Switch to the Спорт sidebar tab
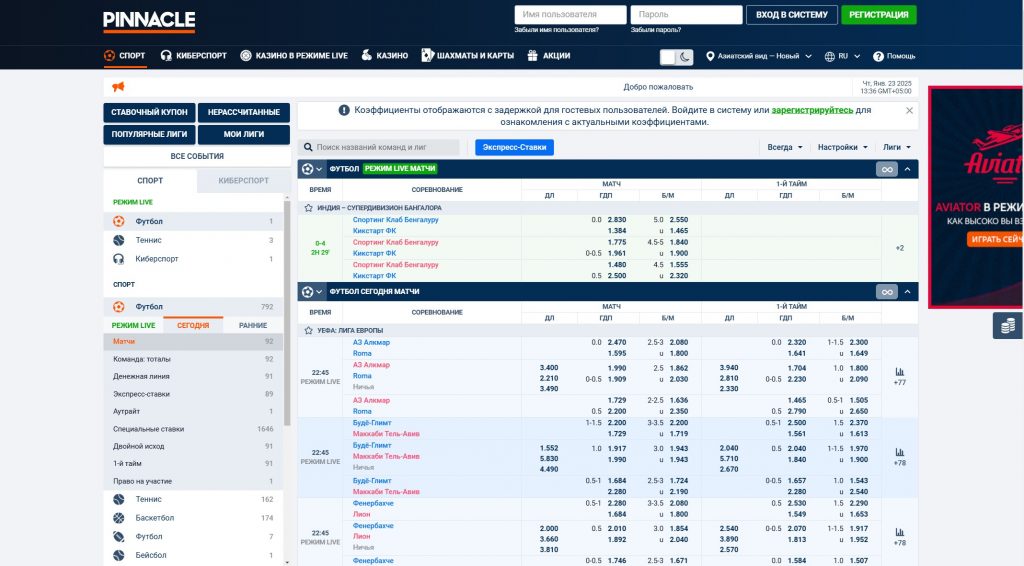The height and width of the screenshot is (566, 1024). point(150,180)
